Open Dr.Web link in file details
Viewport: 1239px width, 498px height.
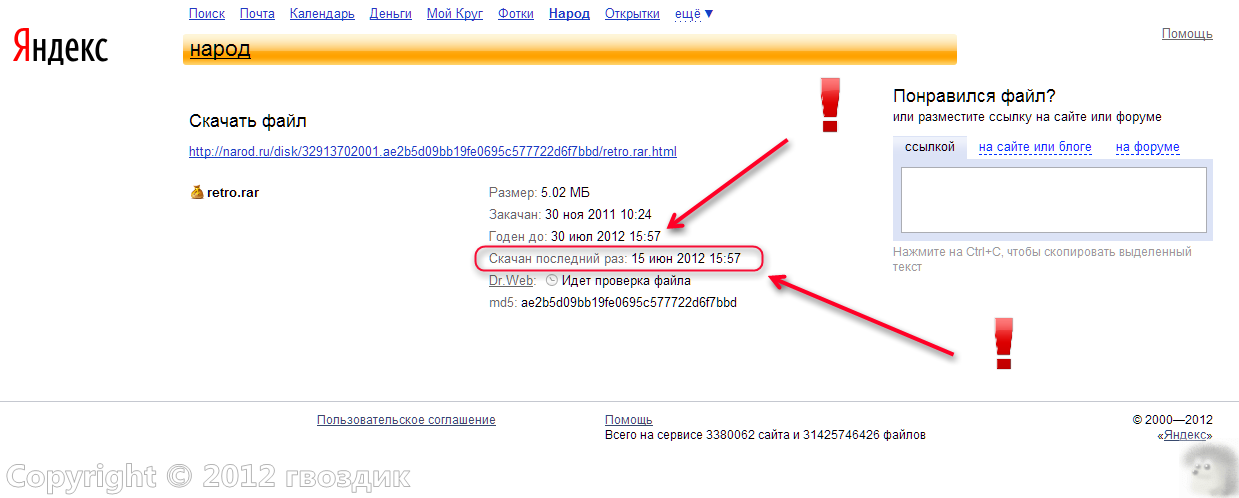(512, 281)
